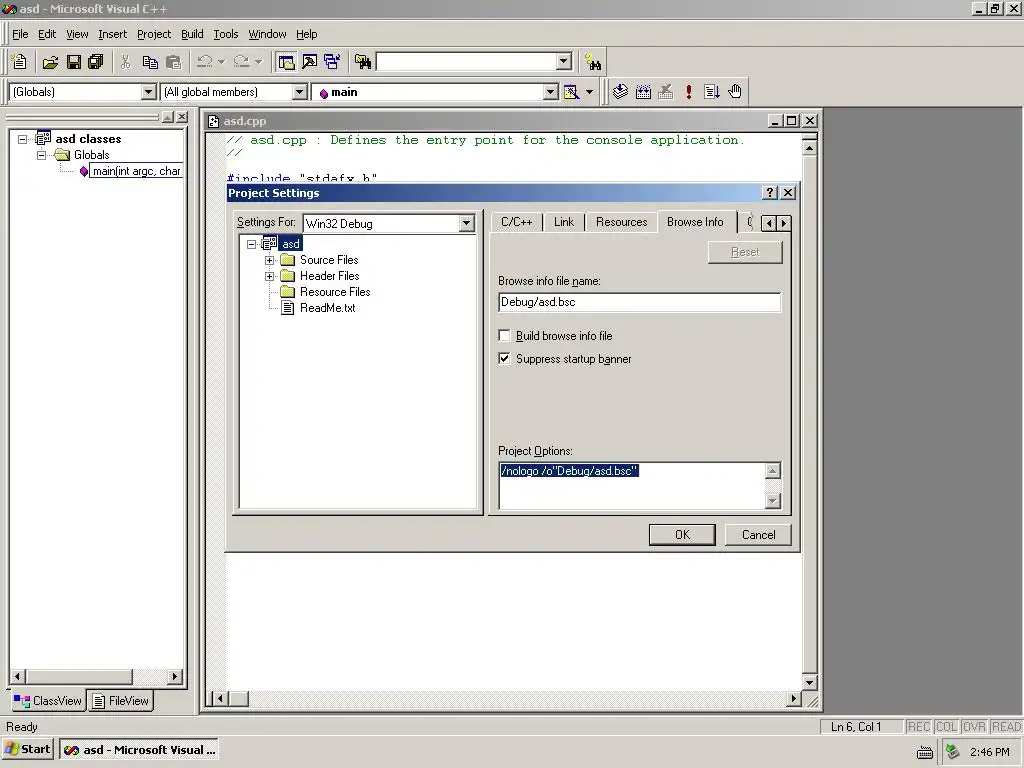Viewport: 1024px width, 768px height.
Task: Click the Execute Program exclamation icon
Action: point(688,92)
